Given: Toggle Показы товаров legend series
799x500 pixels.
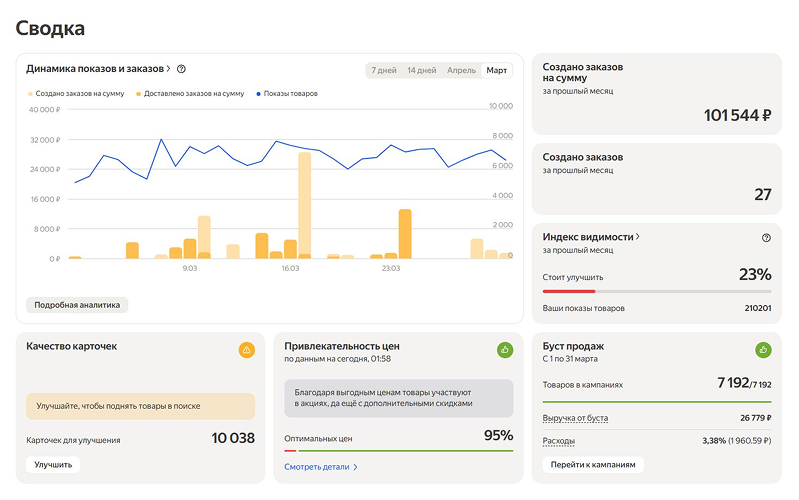Looking at the screenshot, I should click(x=287, y=94).
